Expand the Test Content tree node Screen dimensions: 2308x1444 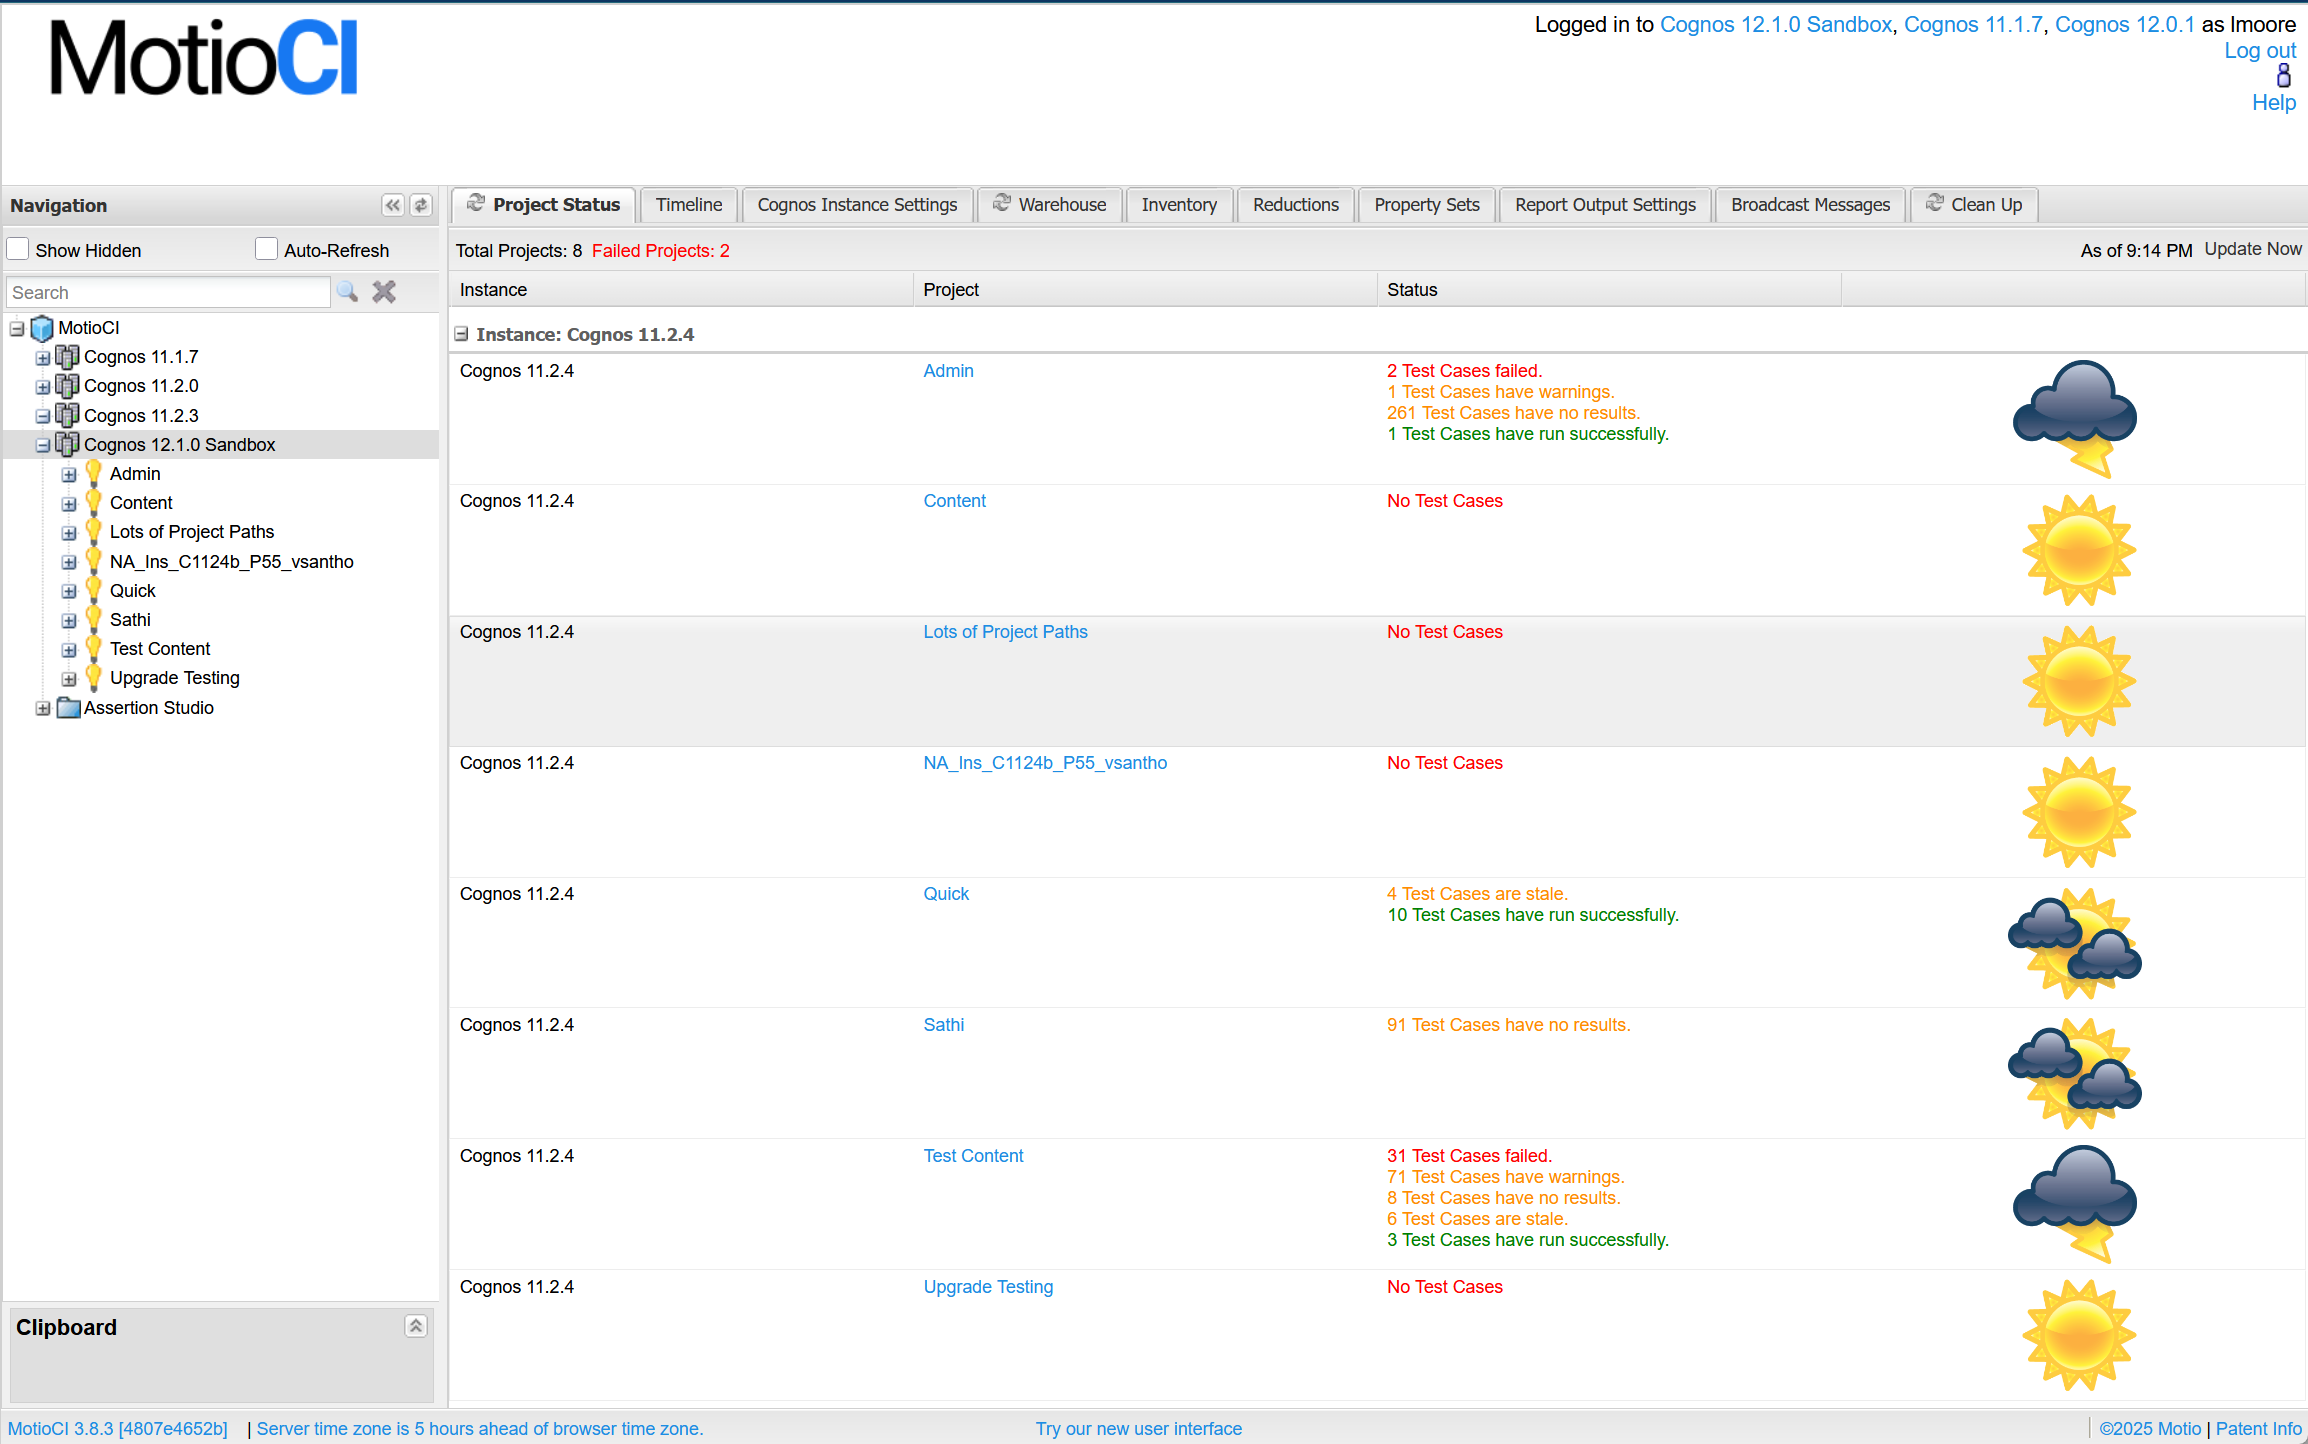click(69, 650)
